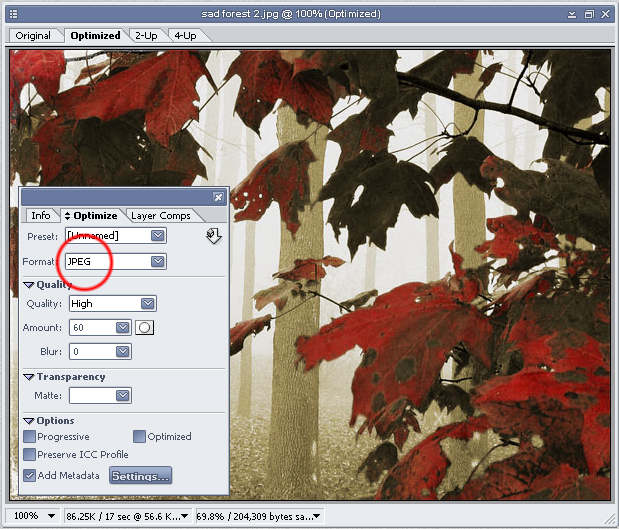
Task: Switch to the 4-Up view tab
Action: [x=184, y=36]
